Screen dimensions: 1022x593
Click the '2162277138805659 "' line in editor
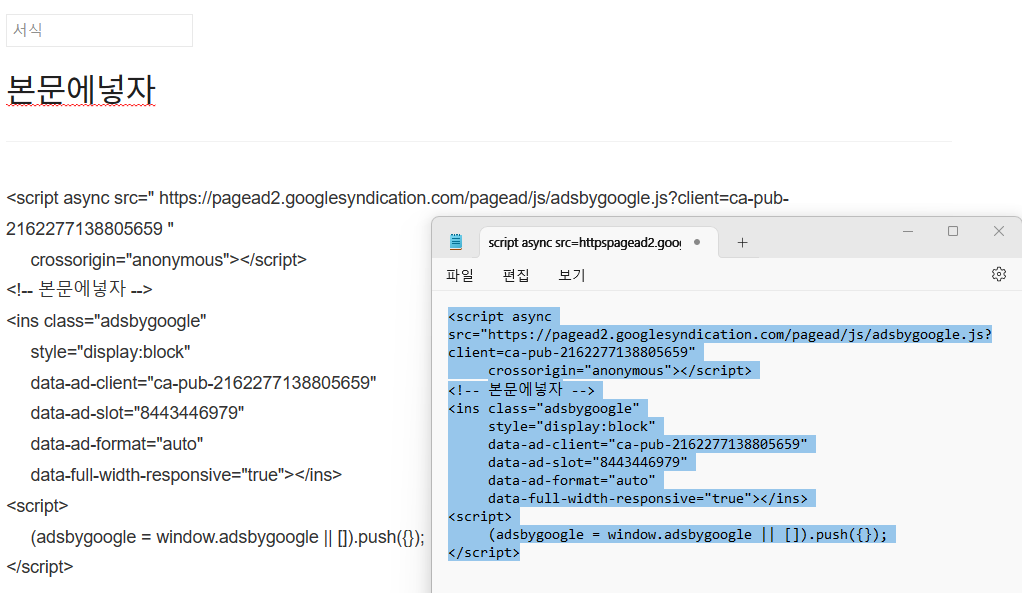tap(90, 229)
